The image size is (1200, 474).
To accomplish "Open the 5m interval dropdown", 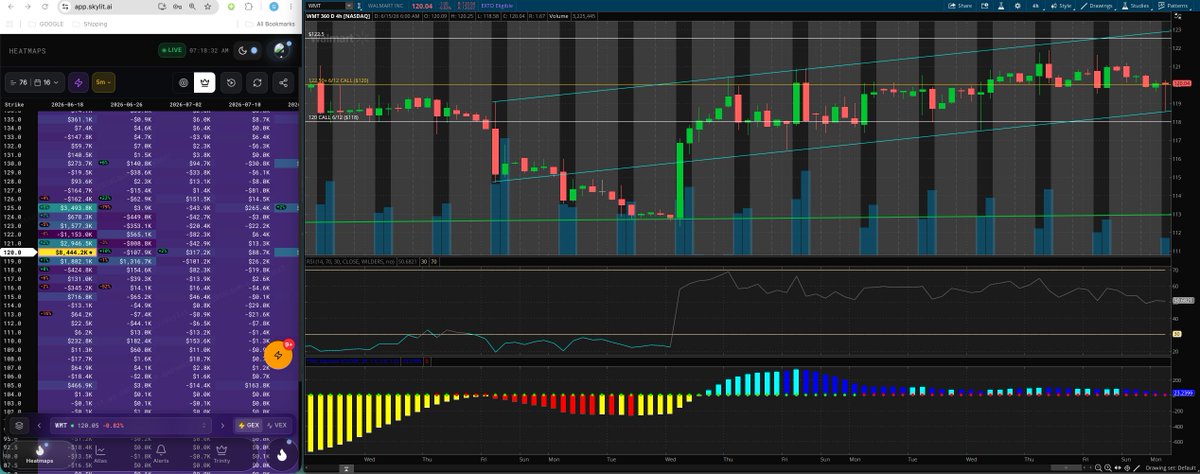I will pos(103,82).
